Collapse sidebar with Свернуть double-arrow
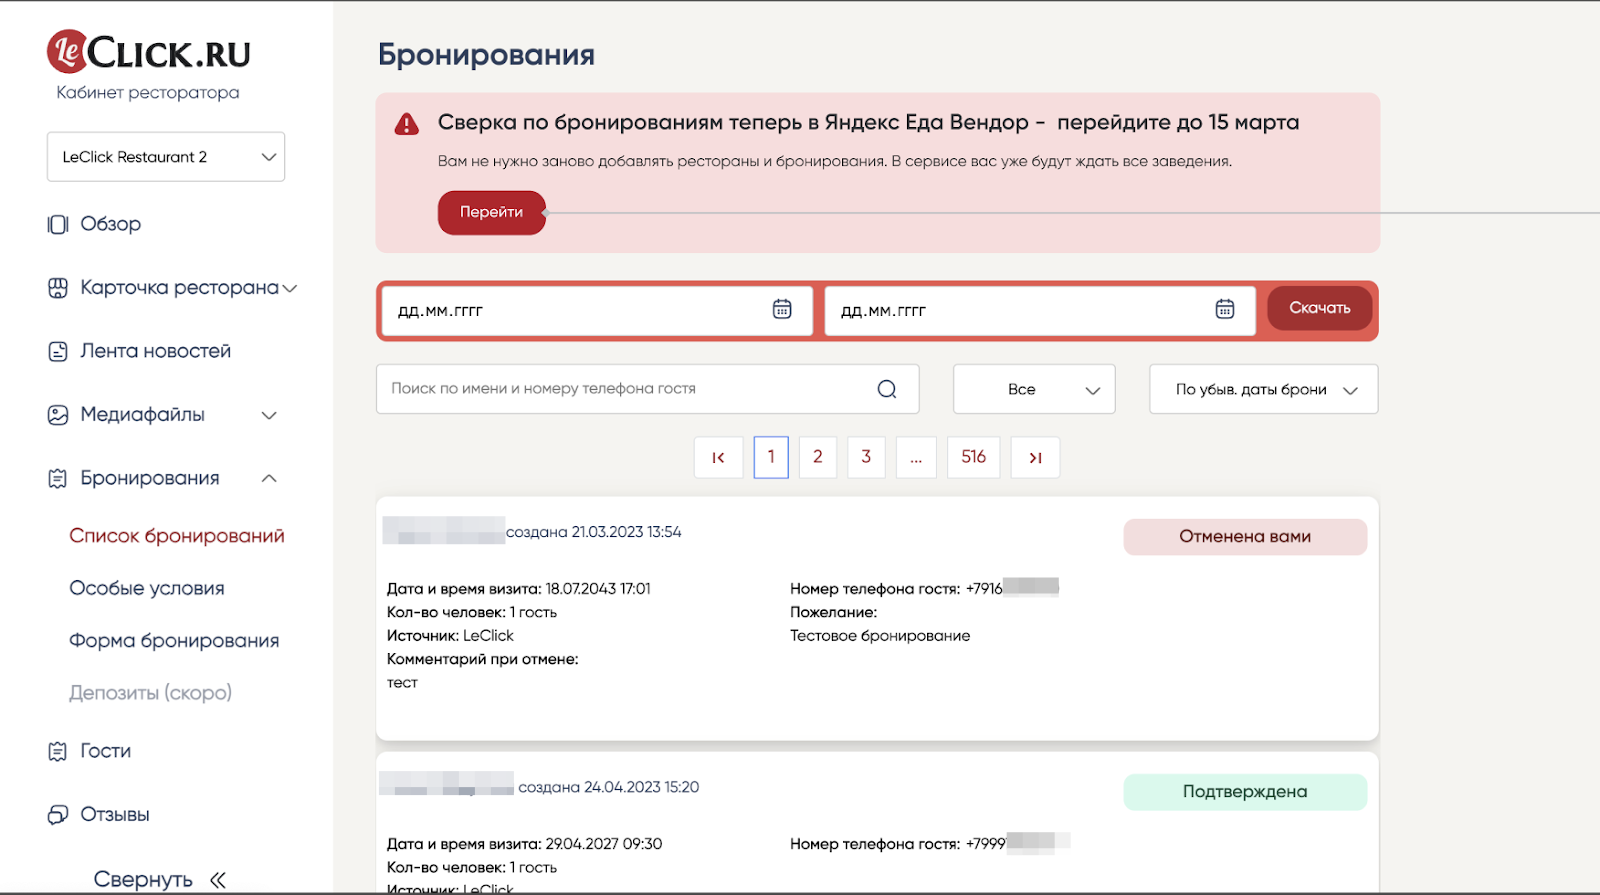Image resolution: width=1600 pixels, height=895 pixels. pyautogui.click(x=218, y=880)
